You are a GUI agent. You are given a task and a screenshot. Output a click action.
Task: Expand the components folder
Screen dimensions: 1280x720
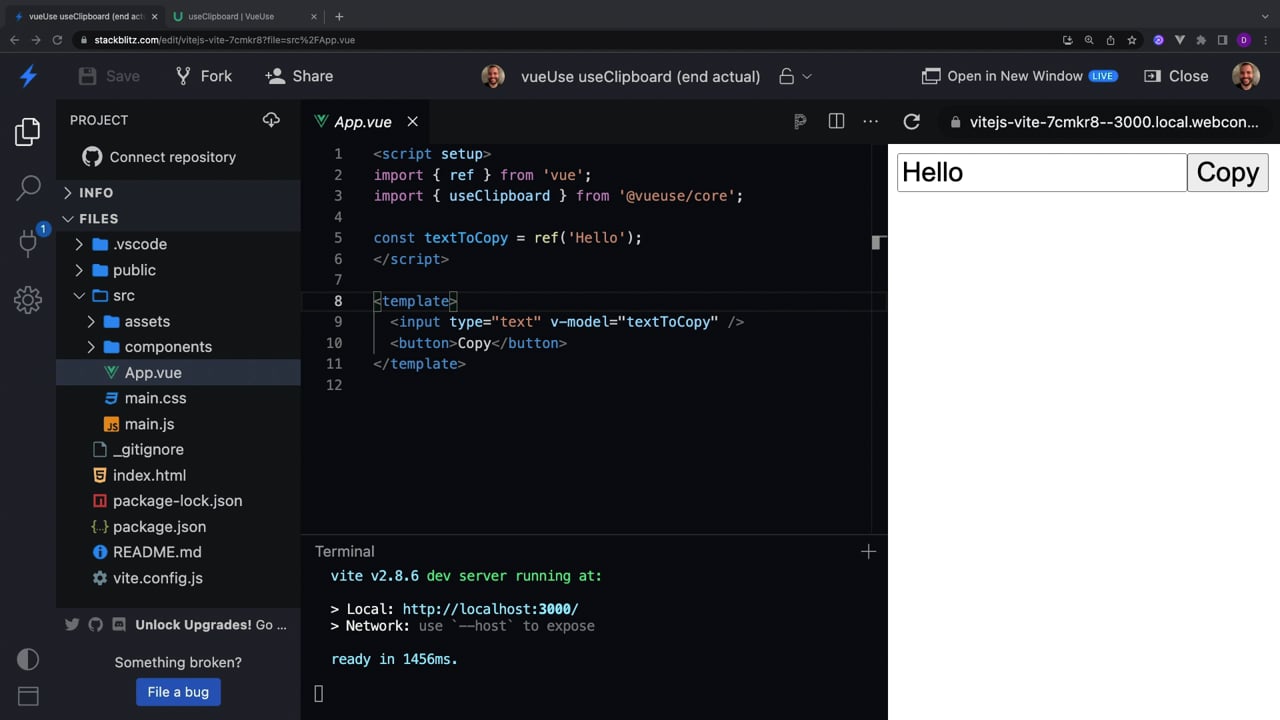coord(178,347)
